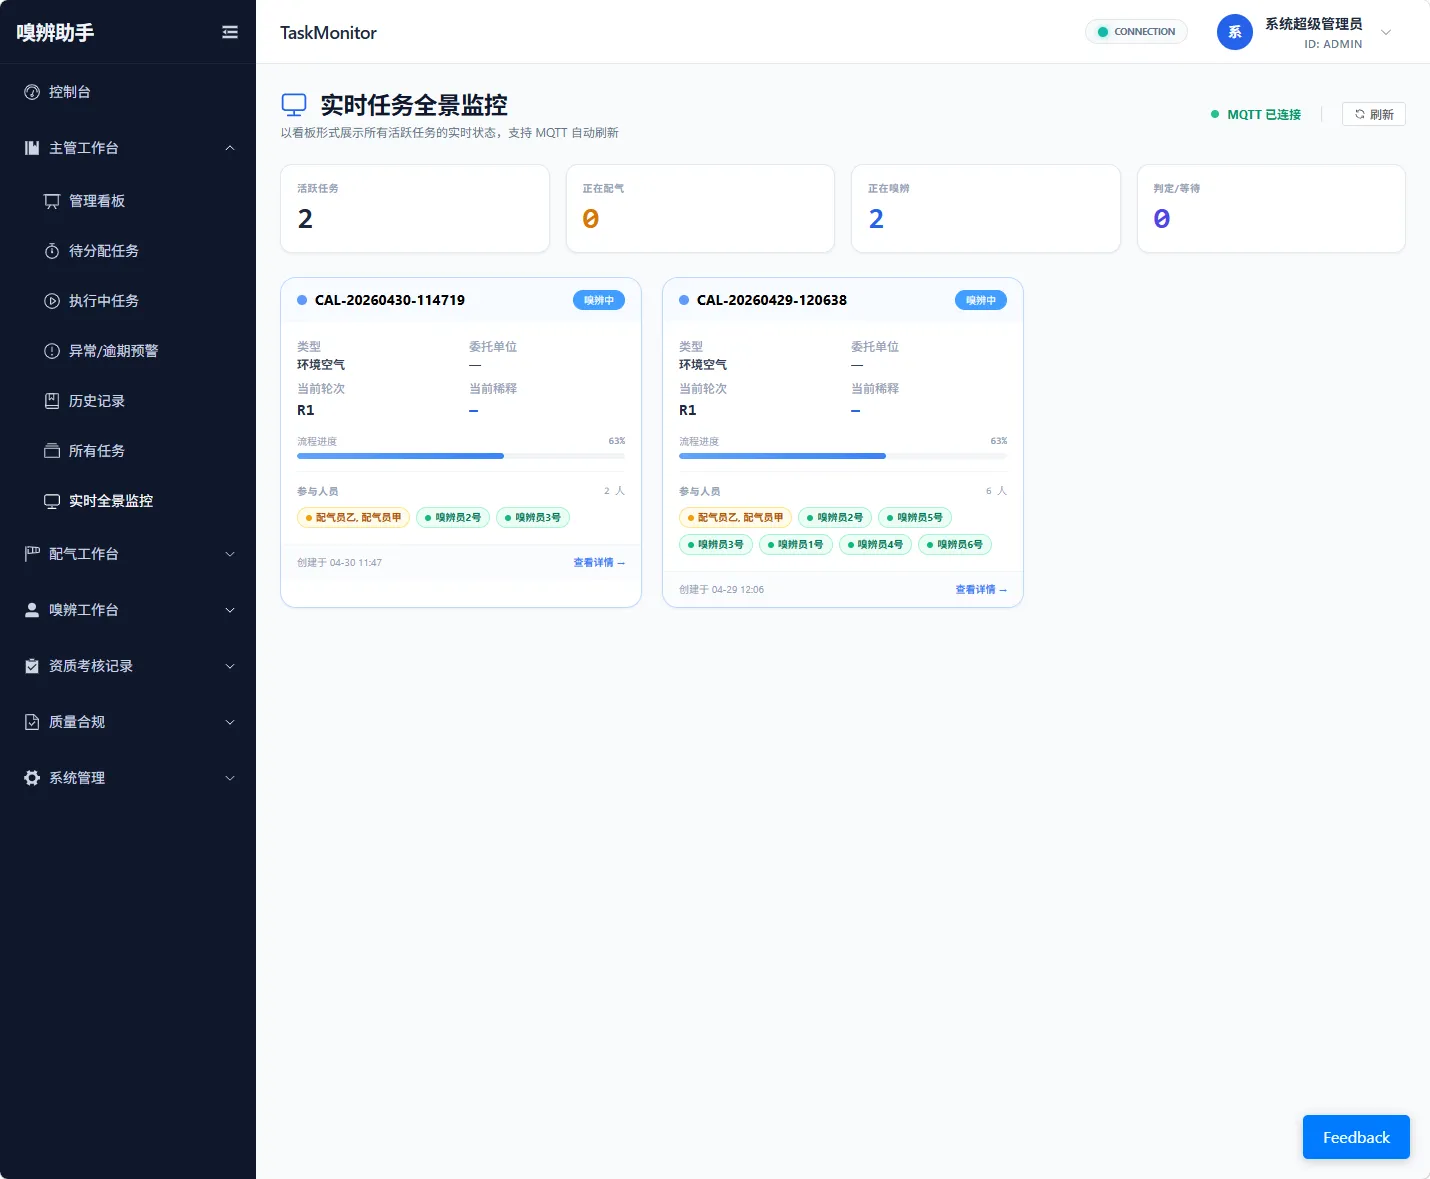The height and width of the screenshot is (1179, 1430).
Task: Expand the 质量合规 menu group
Action: tap(230, 722)
